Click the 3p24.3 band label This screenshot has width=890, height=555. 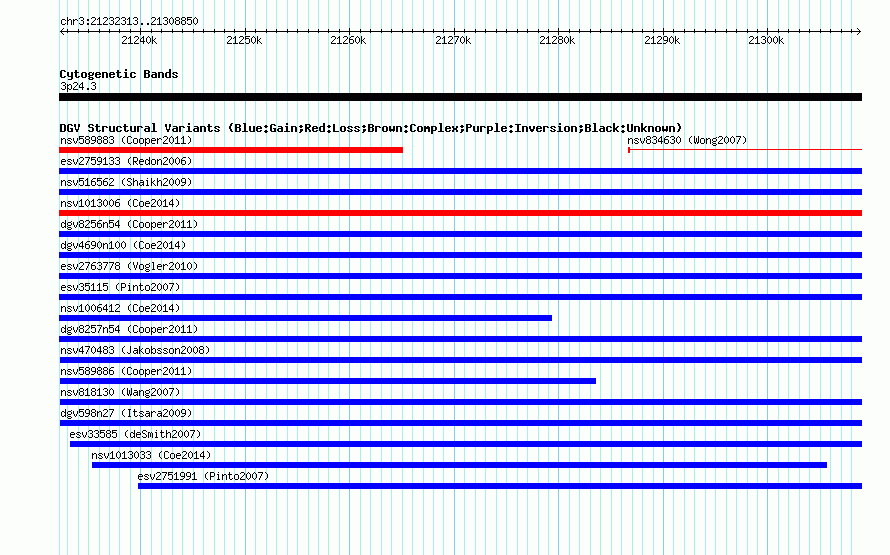78,86
